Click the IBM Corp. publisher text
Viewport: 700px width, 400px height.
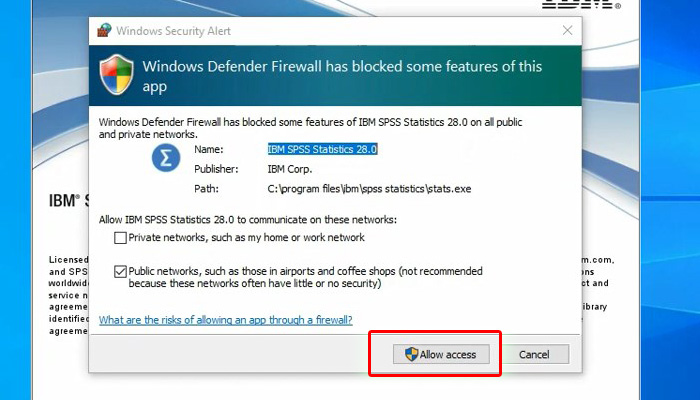click(x=290, y=169)
